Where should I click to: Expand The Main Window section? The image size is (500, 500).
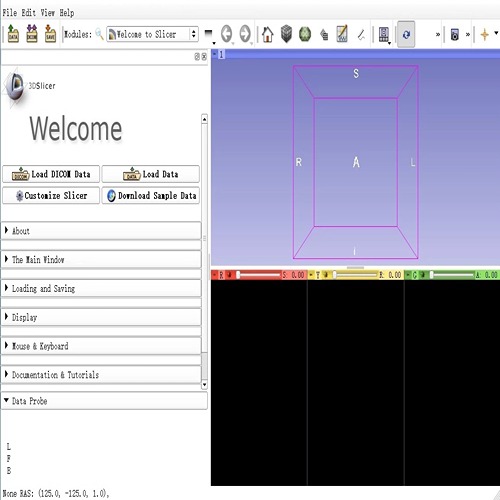click(101, 259)
